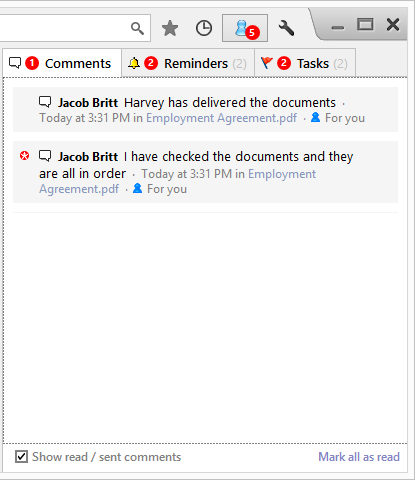Viewport: 415px width, 480px height.
Task: Toggle 'Show read / sent comments' checkbox
Action: (x=21, y=457)
